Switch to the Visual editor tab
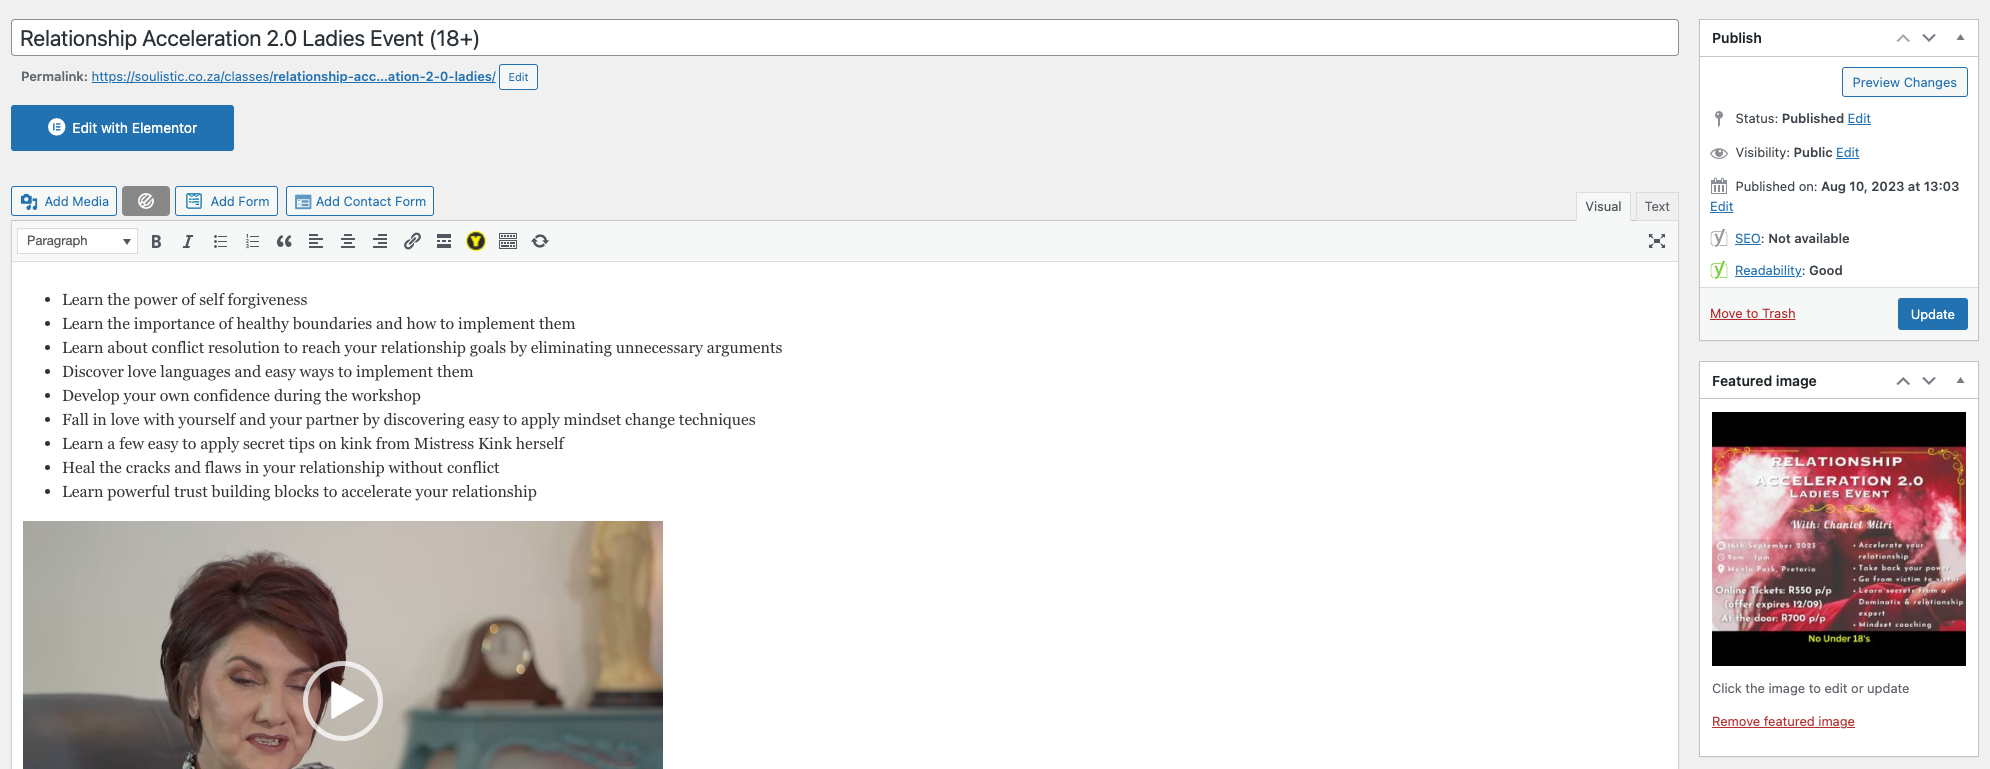 pyautogui.click(x=1603, y=206)
